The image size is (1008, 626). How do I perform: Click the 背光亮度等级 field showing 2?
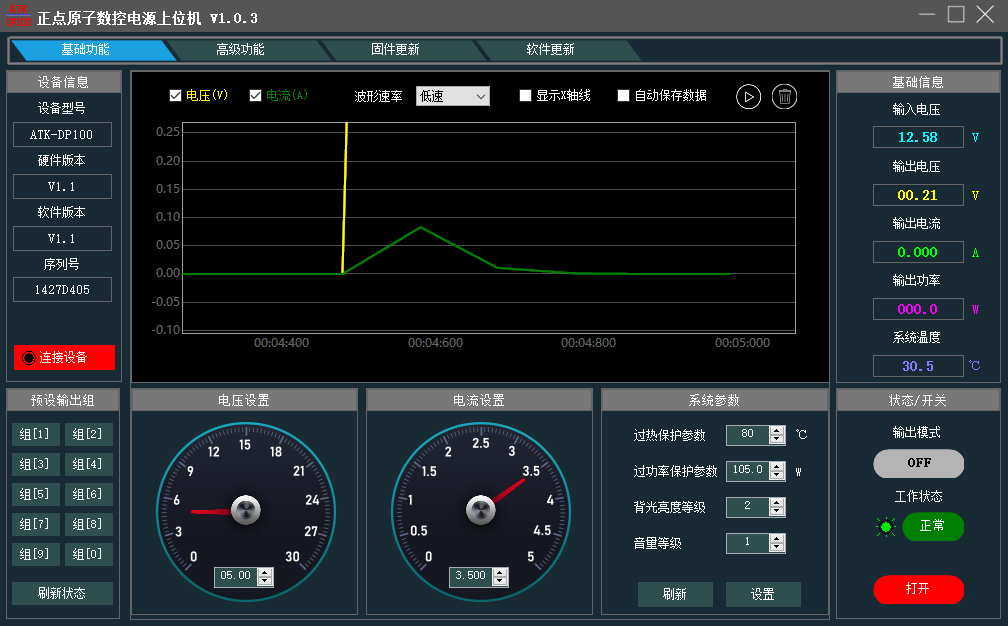[748, 507]
